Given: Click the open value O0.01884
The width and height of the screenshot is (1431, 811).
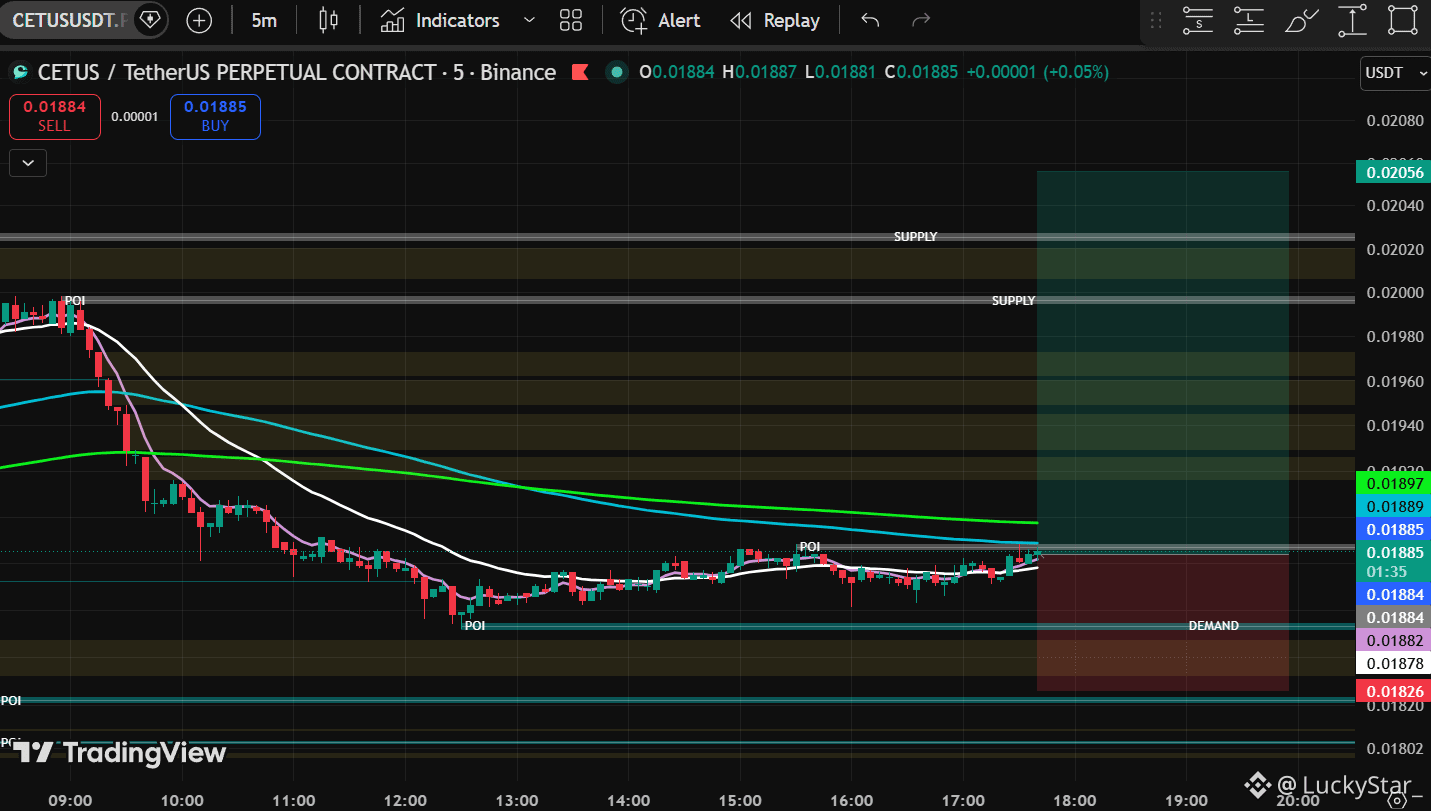Looking at the screenshot, I should 677,72.
